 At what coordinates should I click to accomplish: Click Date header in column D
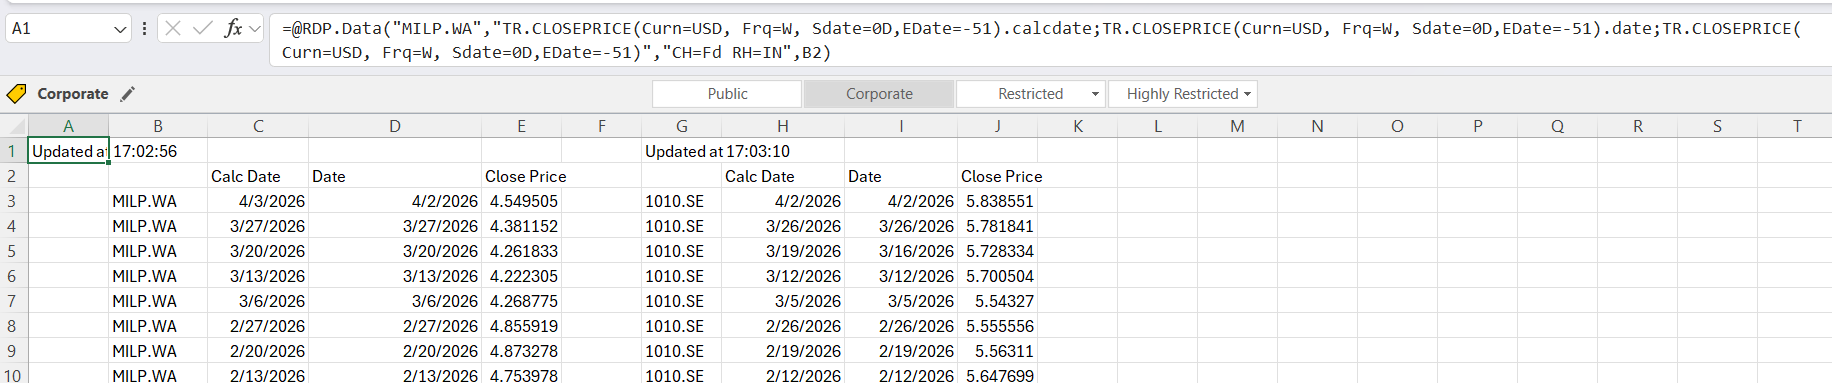(395, 176)
